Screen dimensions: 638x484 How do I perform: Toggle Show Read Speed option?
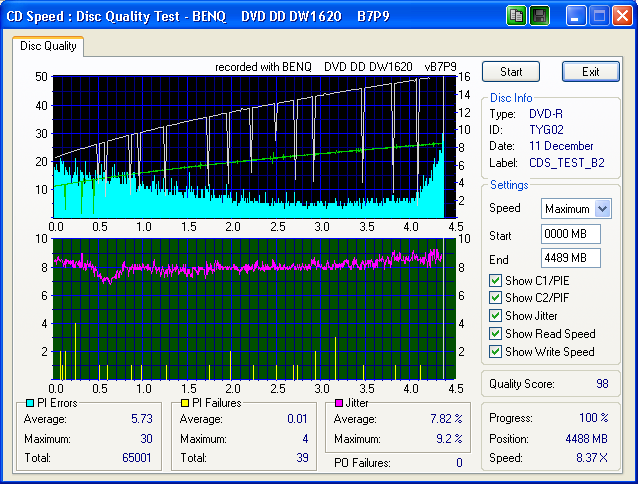496,334
